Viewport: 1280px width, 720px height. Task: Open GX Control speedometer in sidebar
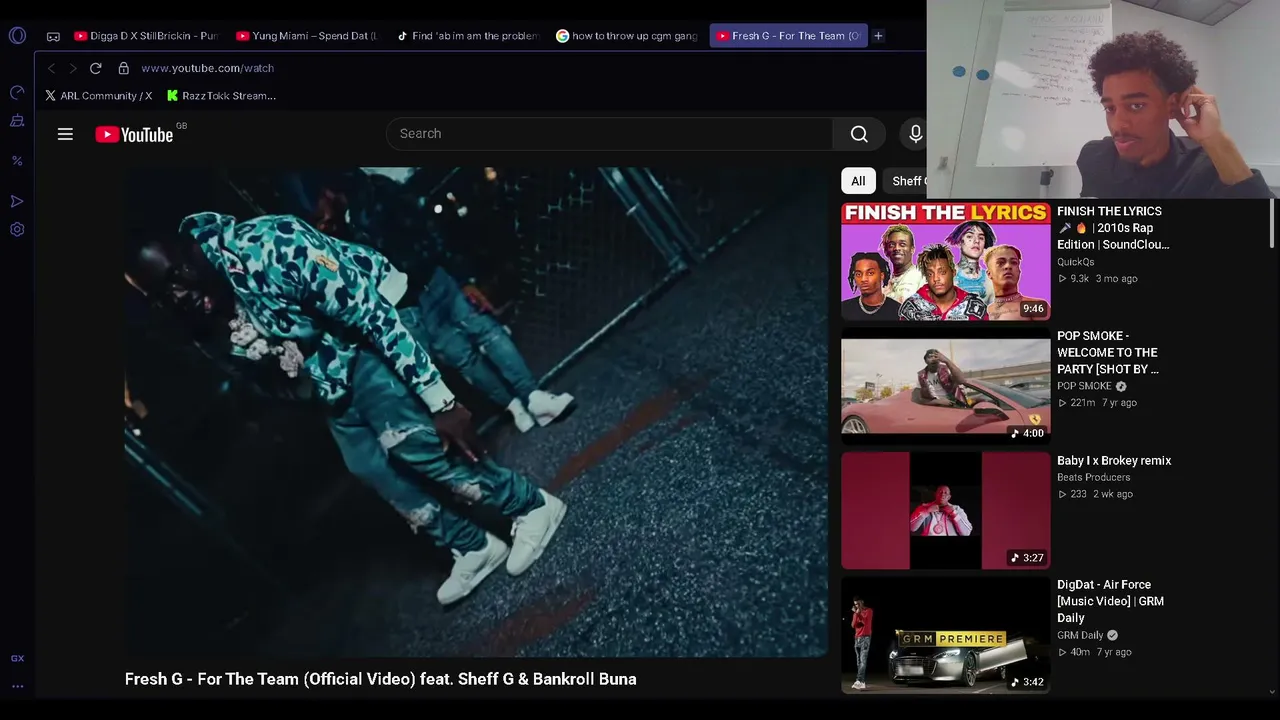[x=17, y=92]
